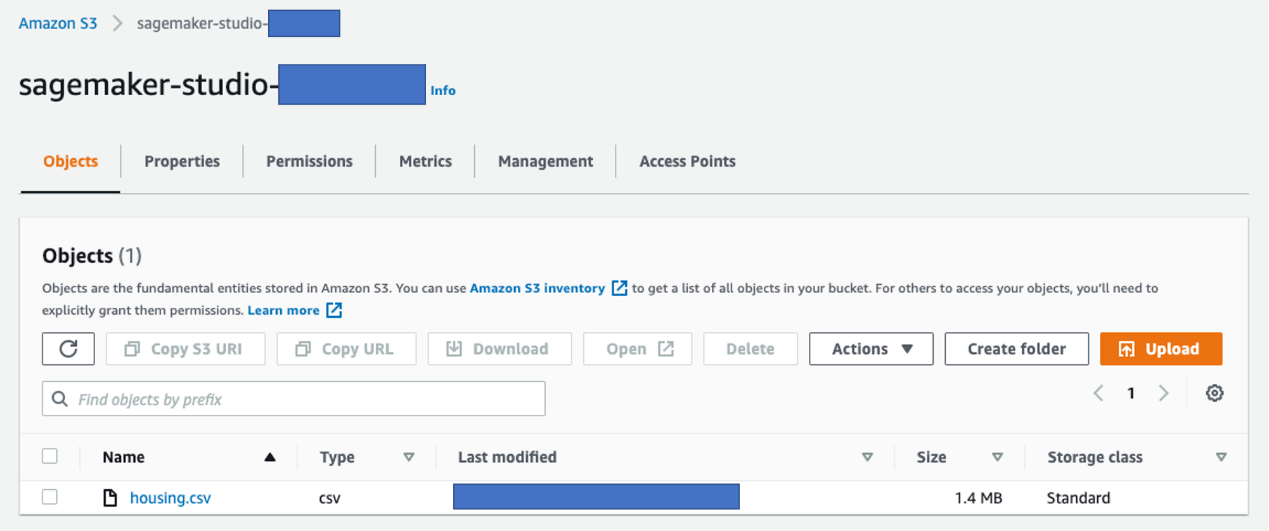Open the Properties tab

tap(182, 161)
